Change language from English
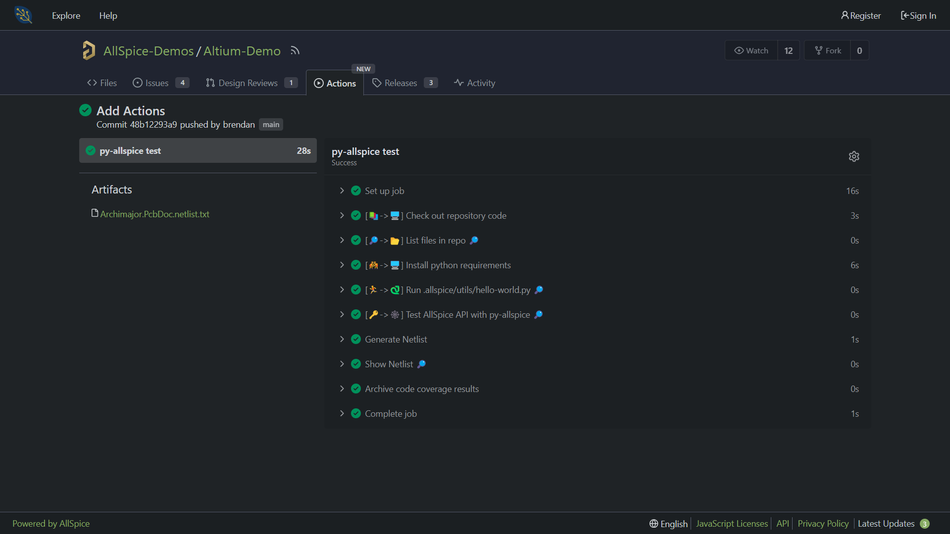The height and width of the screenshot is (534, 950). 668,524
